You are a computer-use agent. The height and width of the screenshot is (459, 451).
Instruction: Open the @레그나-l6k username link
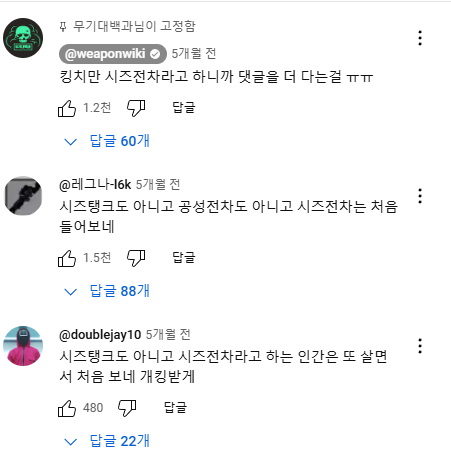95,184
